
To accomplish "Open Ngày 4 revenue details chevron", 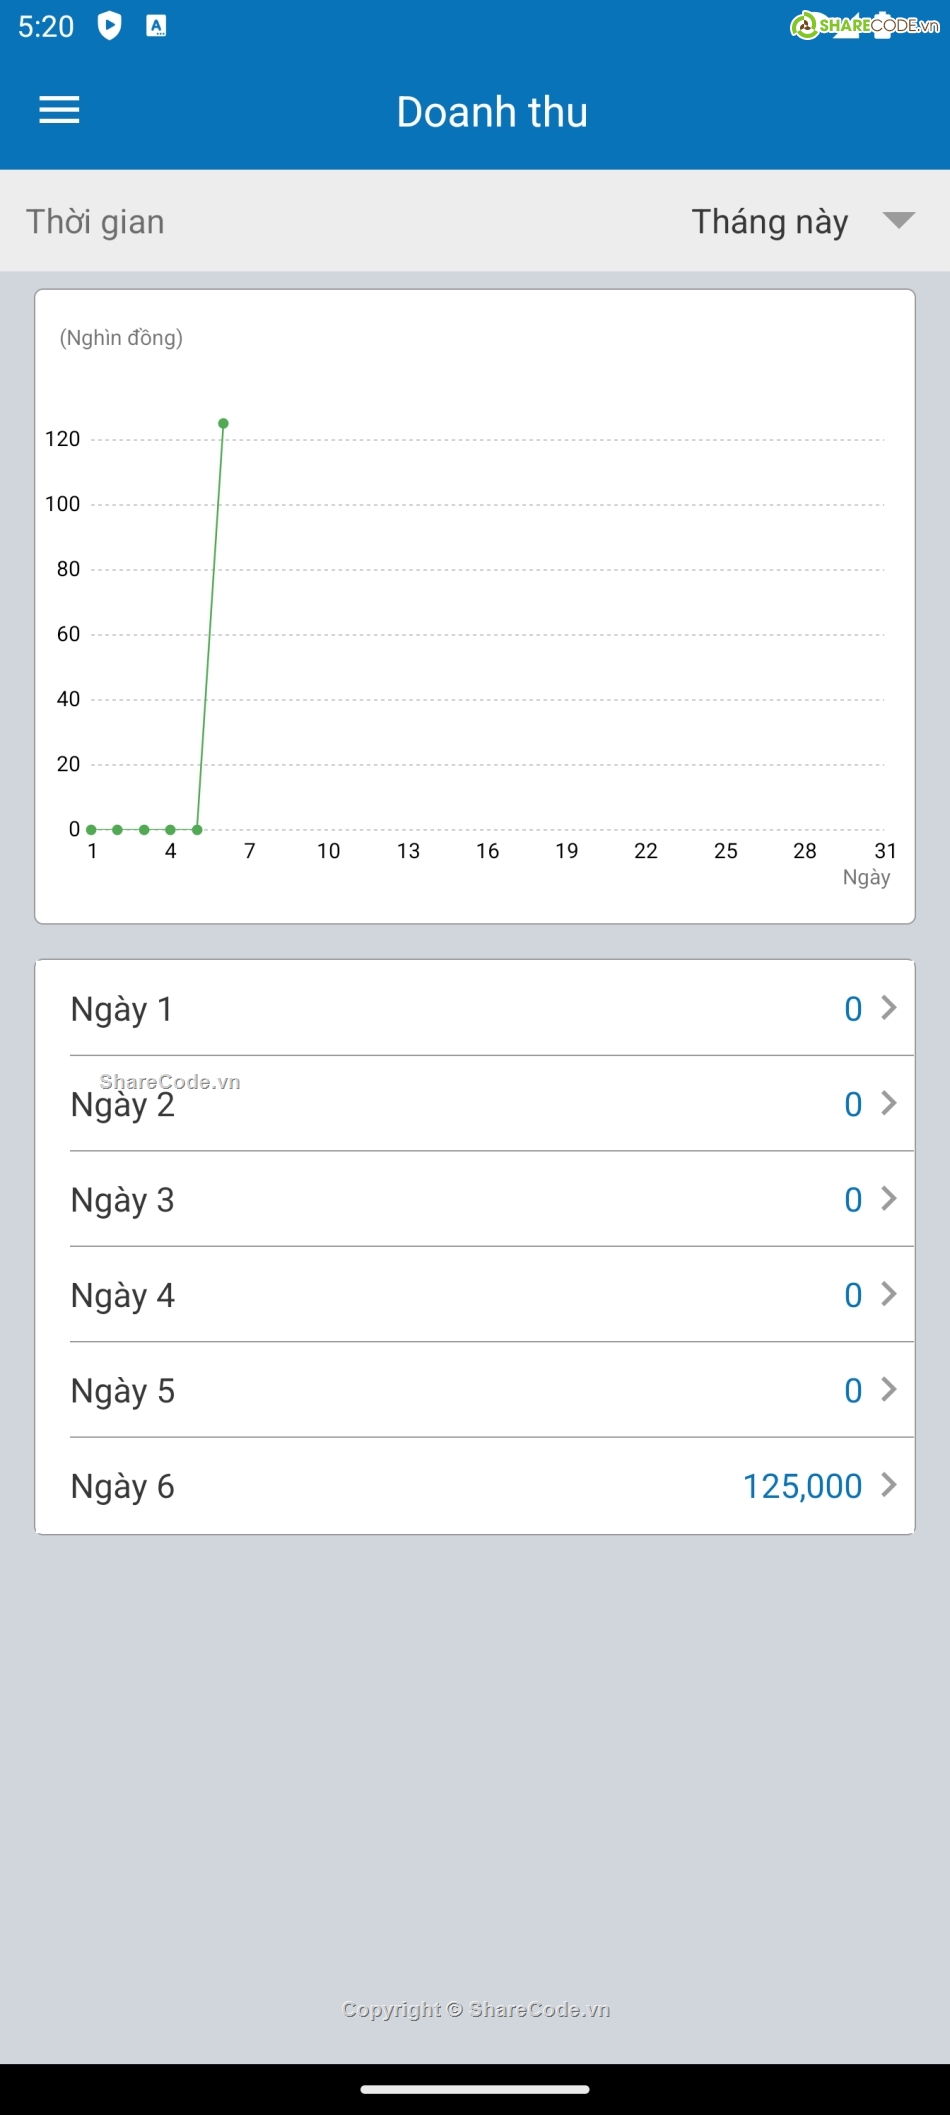I will coord(888,1294).
